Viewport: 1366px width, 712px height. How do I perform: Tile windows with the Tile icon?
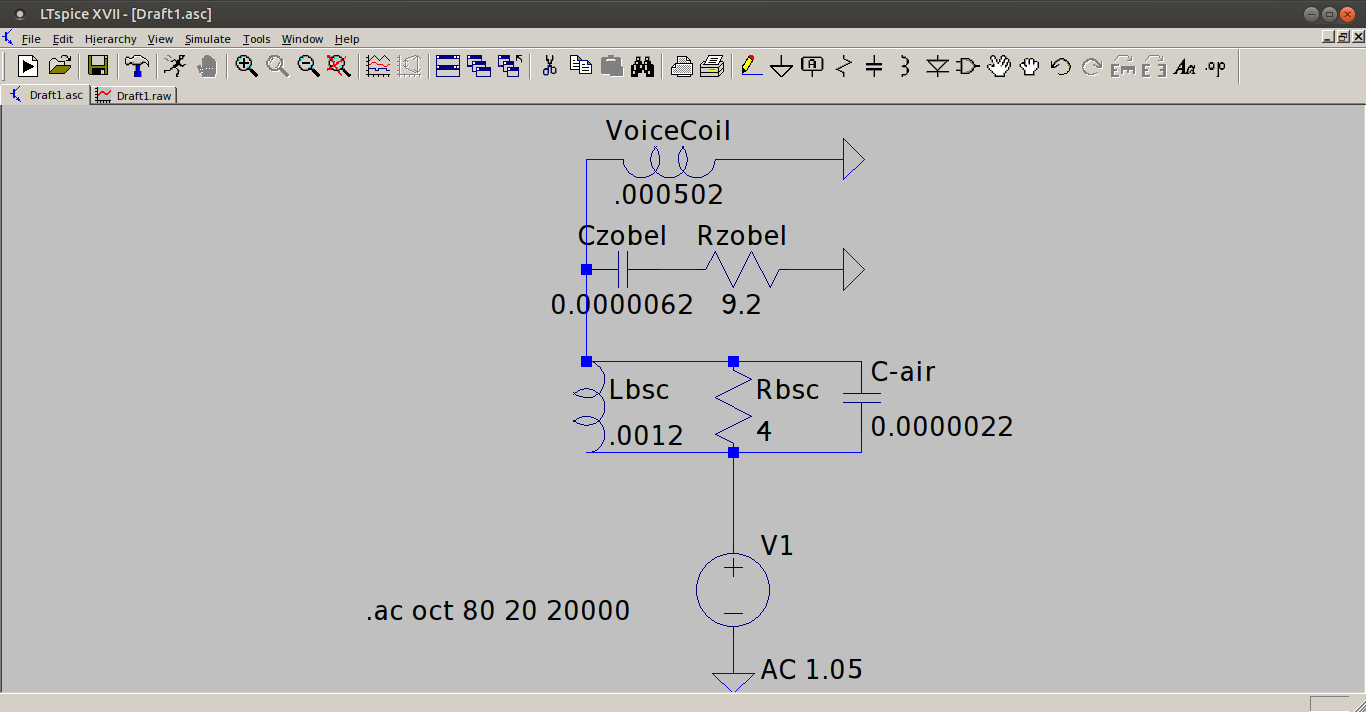tap(448, 66)
